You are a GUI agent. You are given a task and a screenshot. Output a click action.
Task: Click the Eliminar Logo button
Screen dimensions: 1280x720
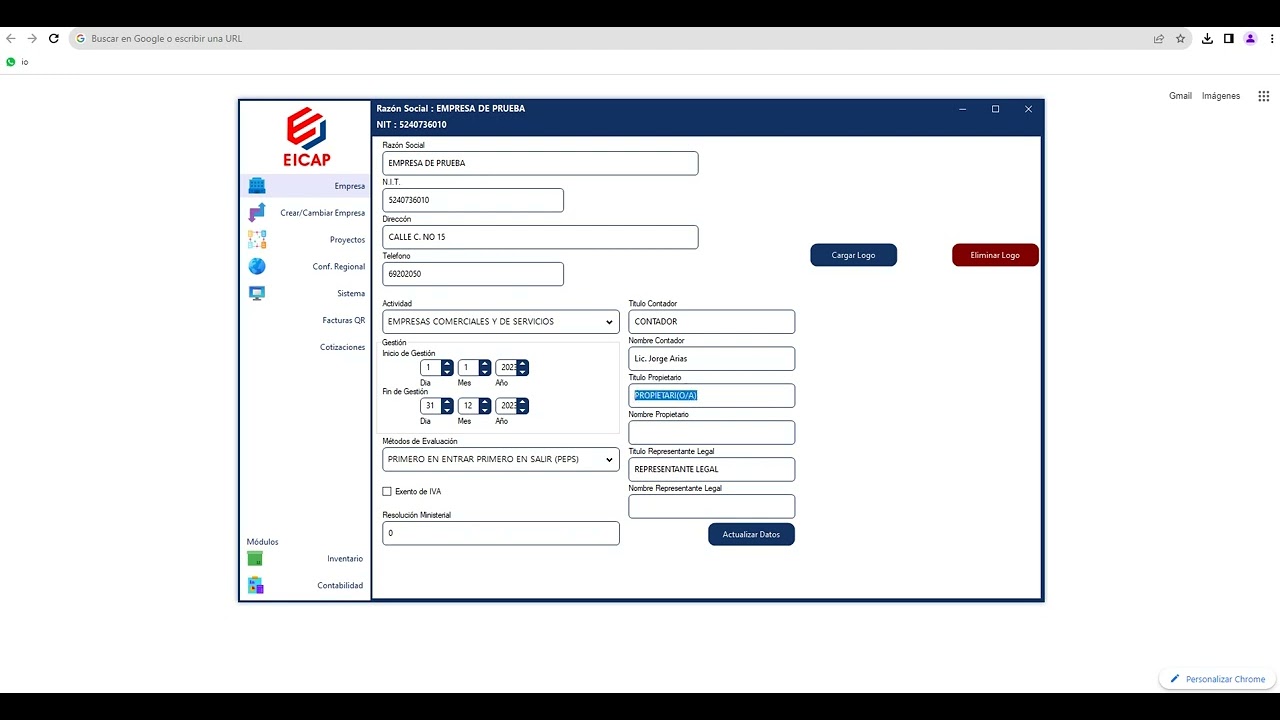coord(995,255)
